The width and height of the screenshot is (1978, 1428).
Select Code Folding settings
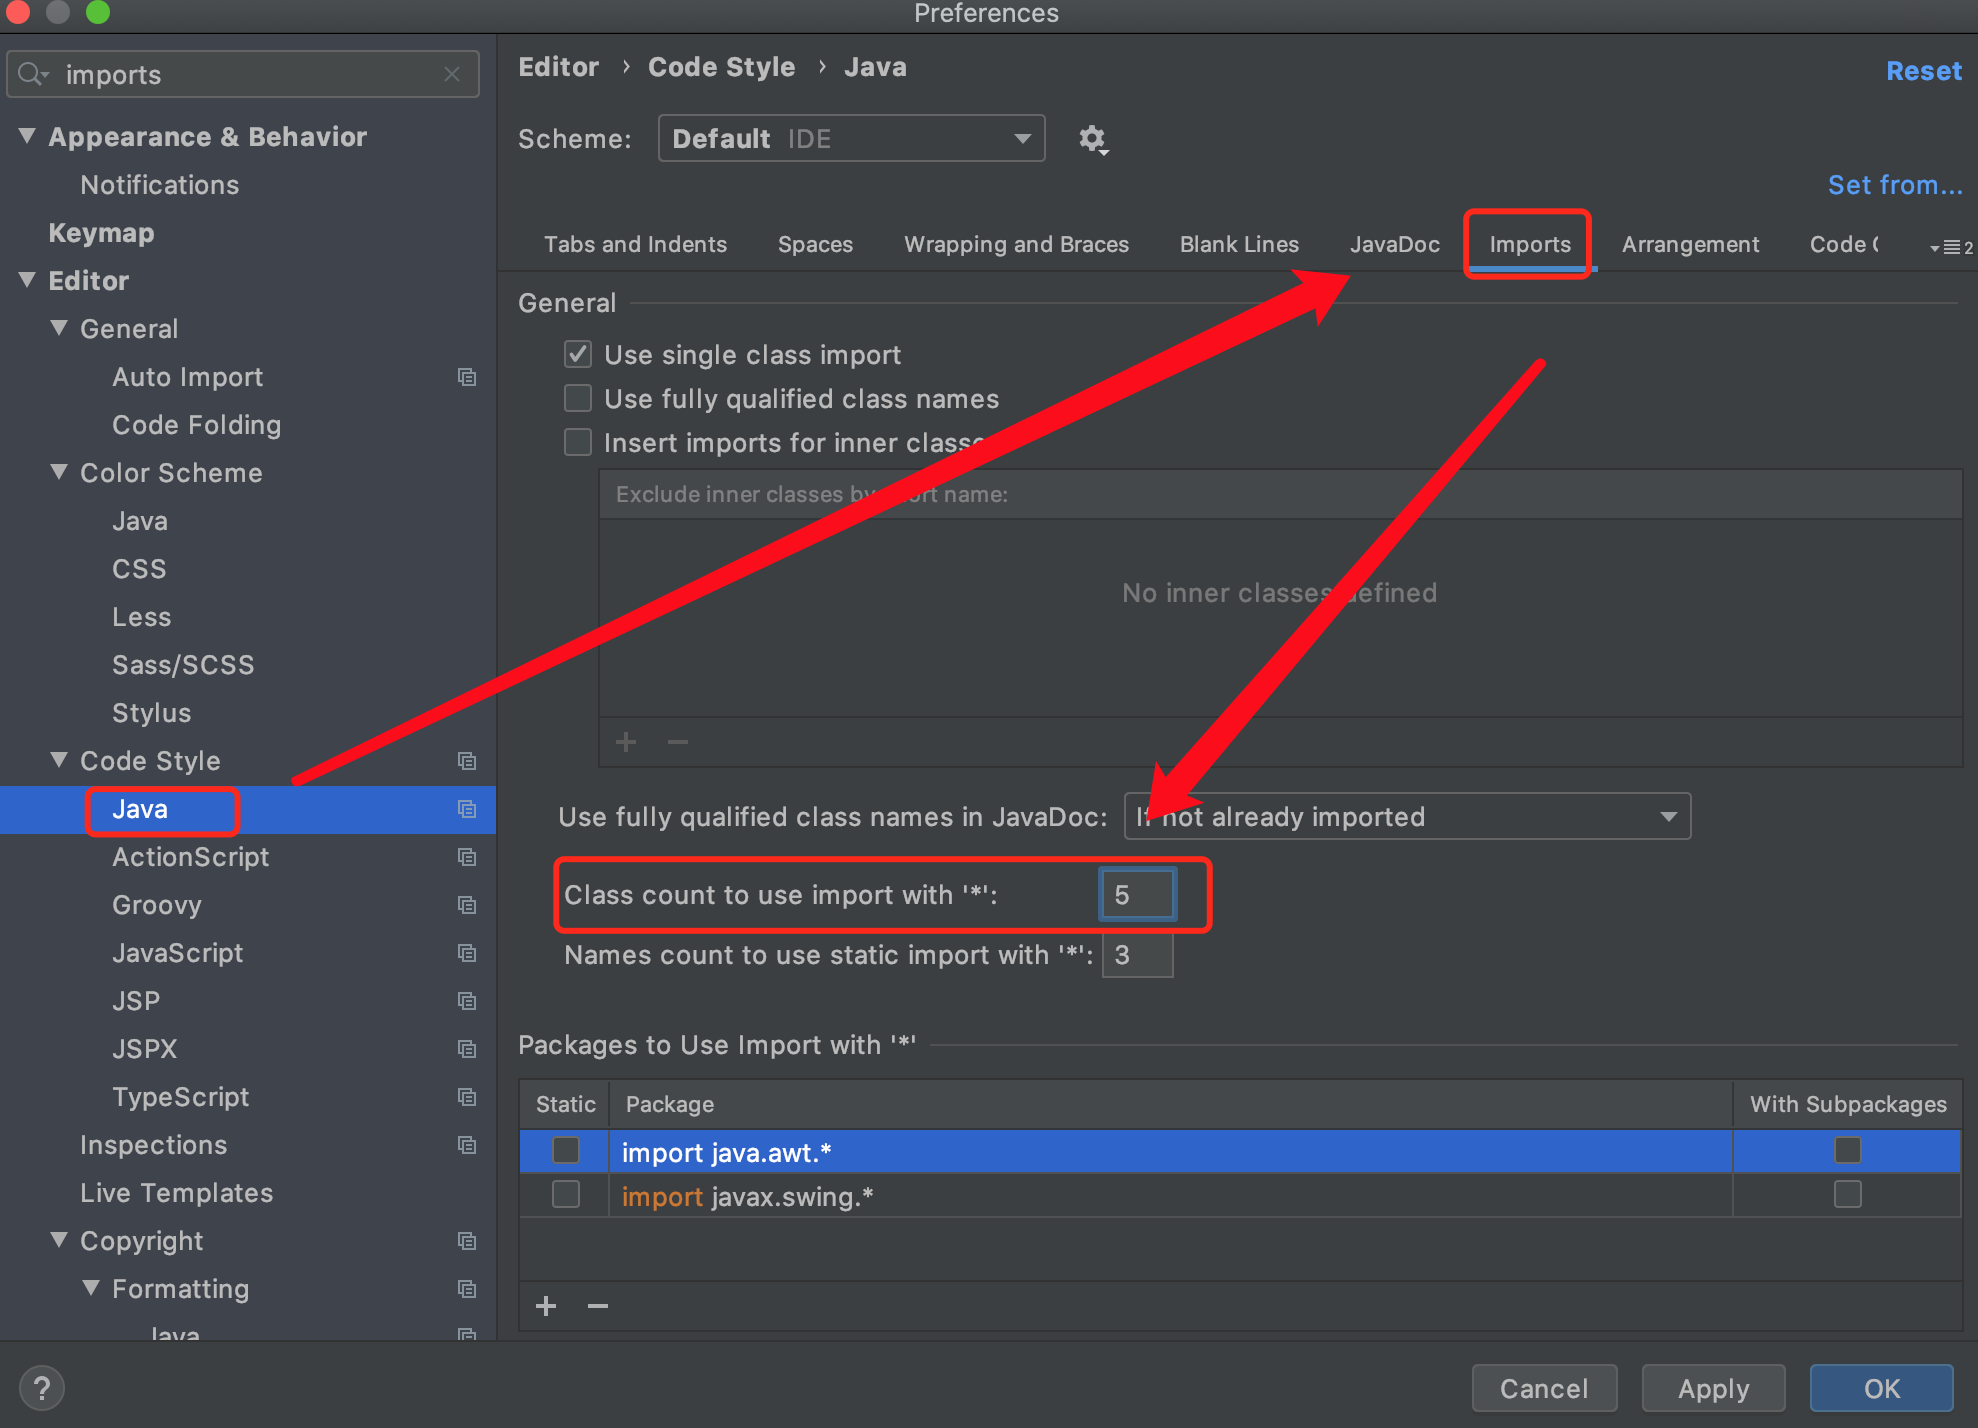[x=196, y=425]
